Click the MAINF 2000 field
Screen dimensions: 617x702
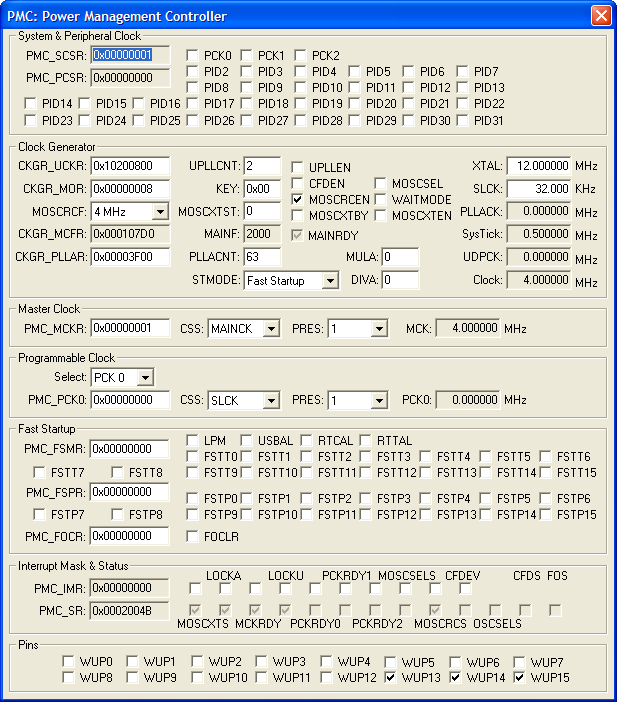tap(262, 234)
